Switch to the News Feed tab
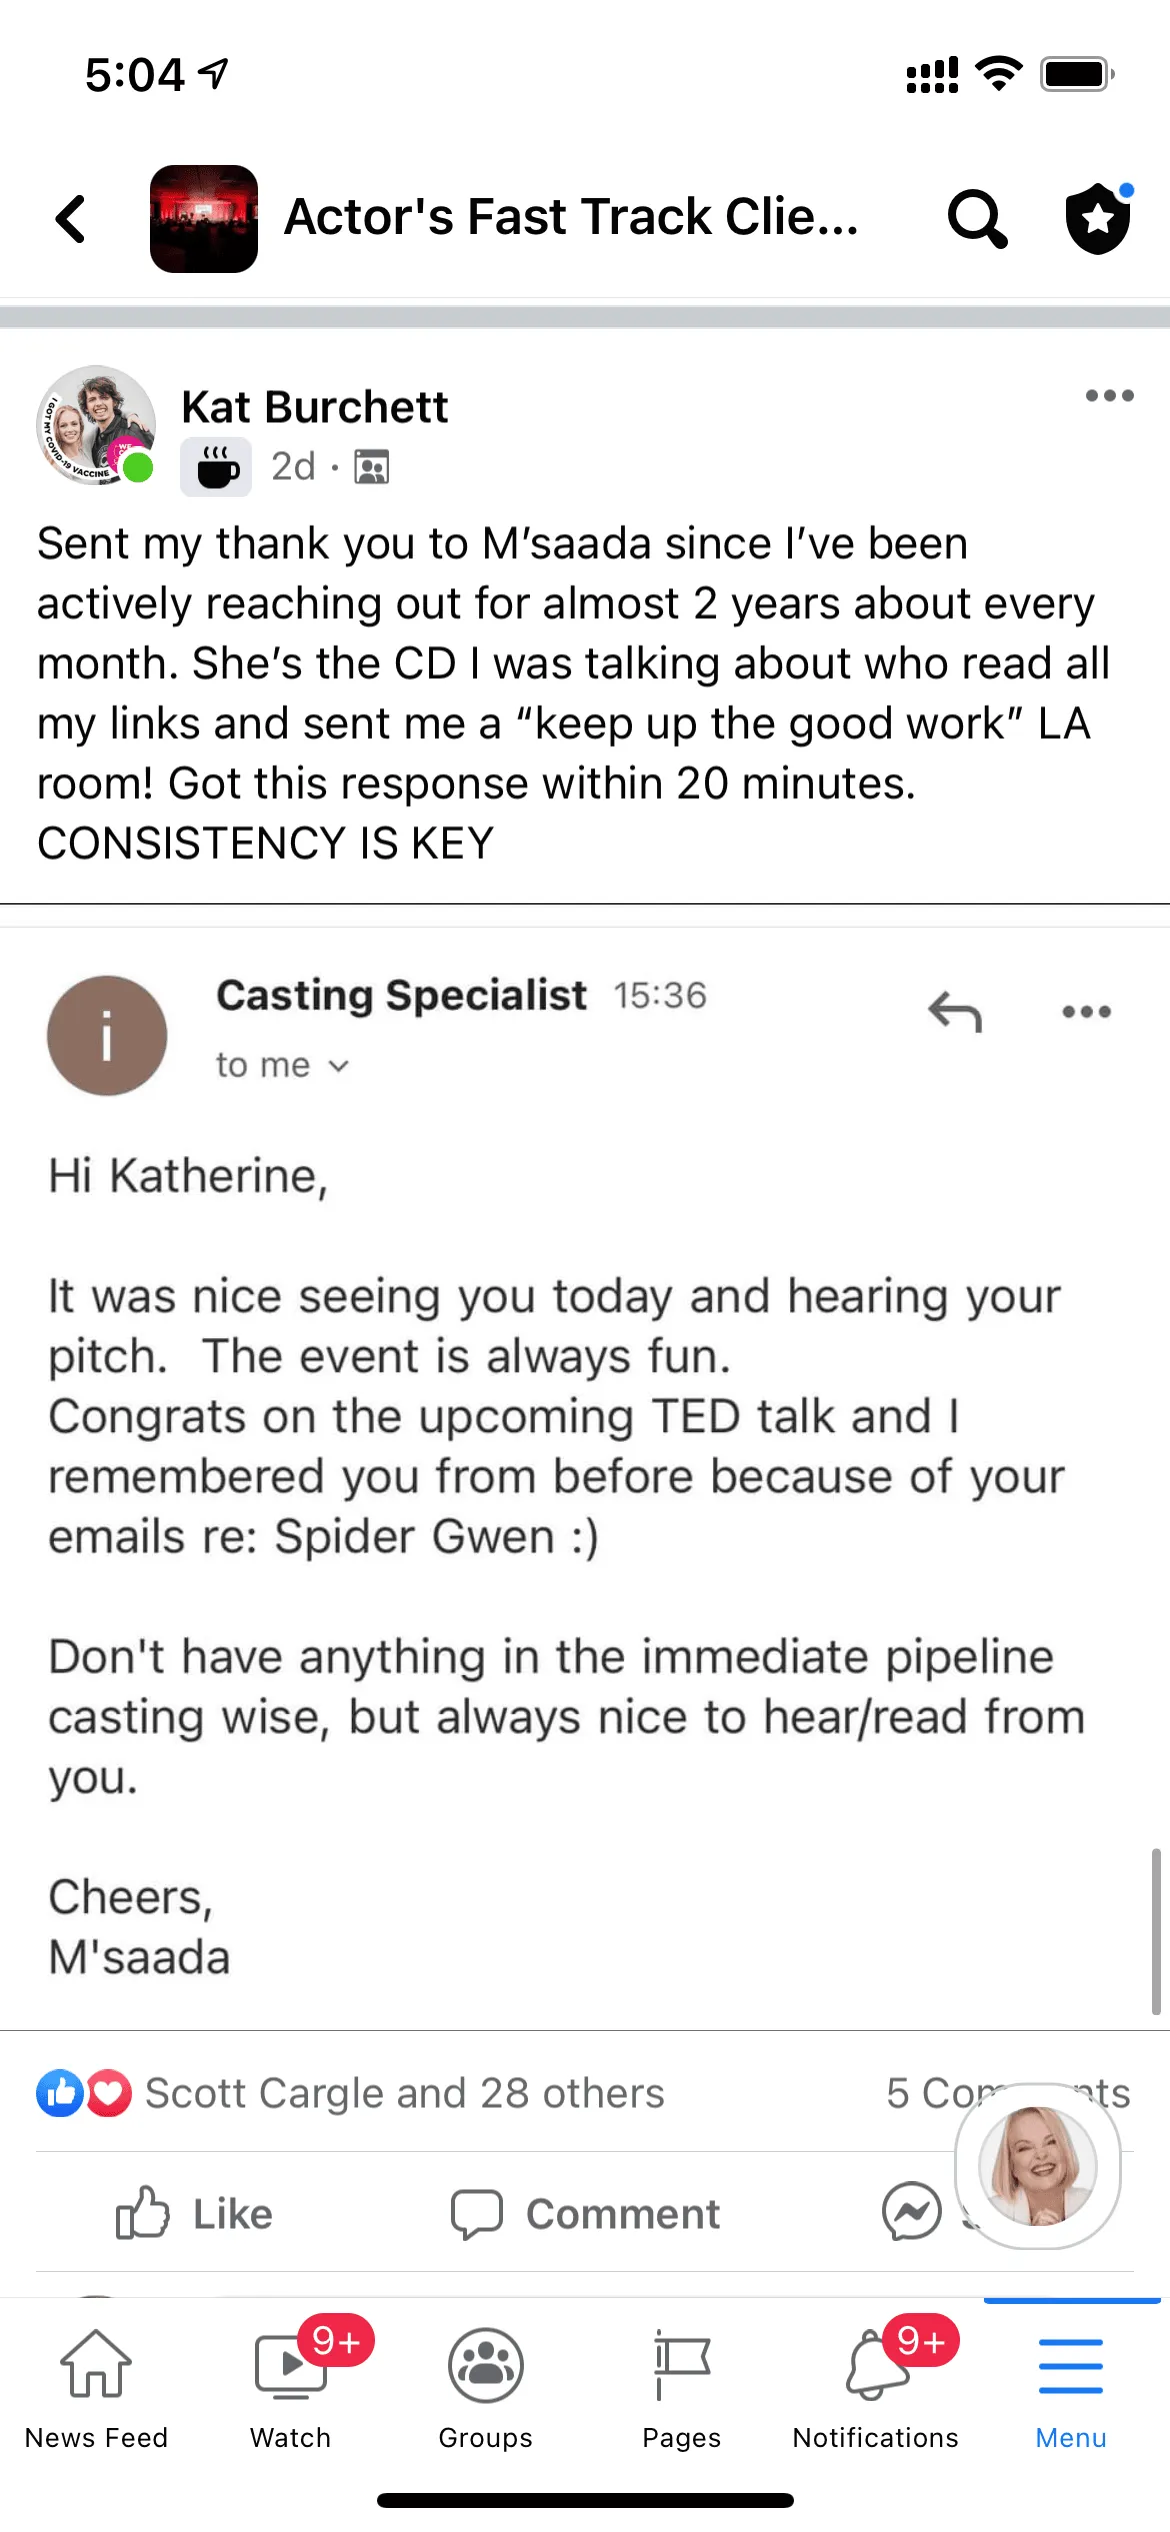Image resolution: width=1170 pixels, height=2532 pixels. click(96, 2386)
